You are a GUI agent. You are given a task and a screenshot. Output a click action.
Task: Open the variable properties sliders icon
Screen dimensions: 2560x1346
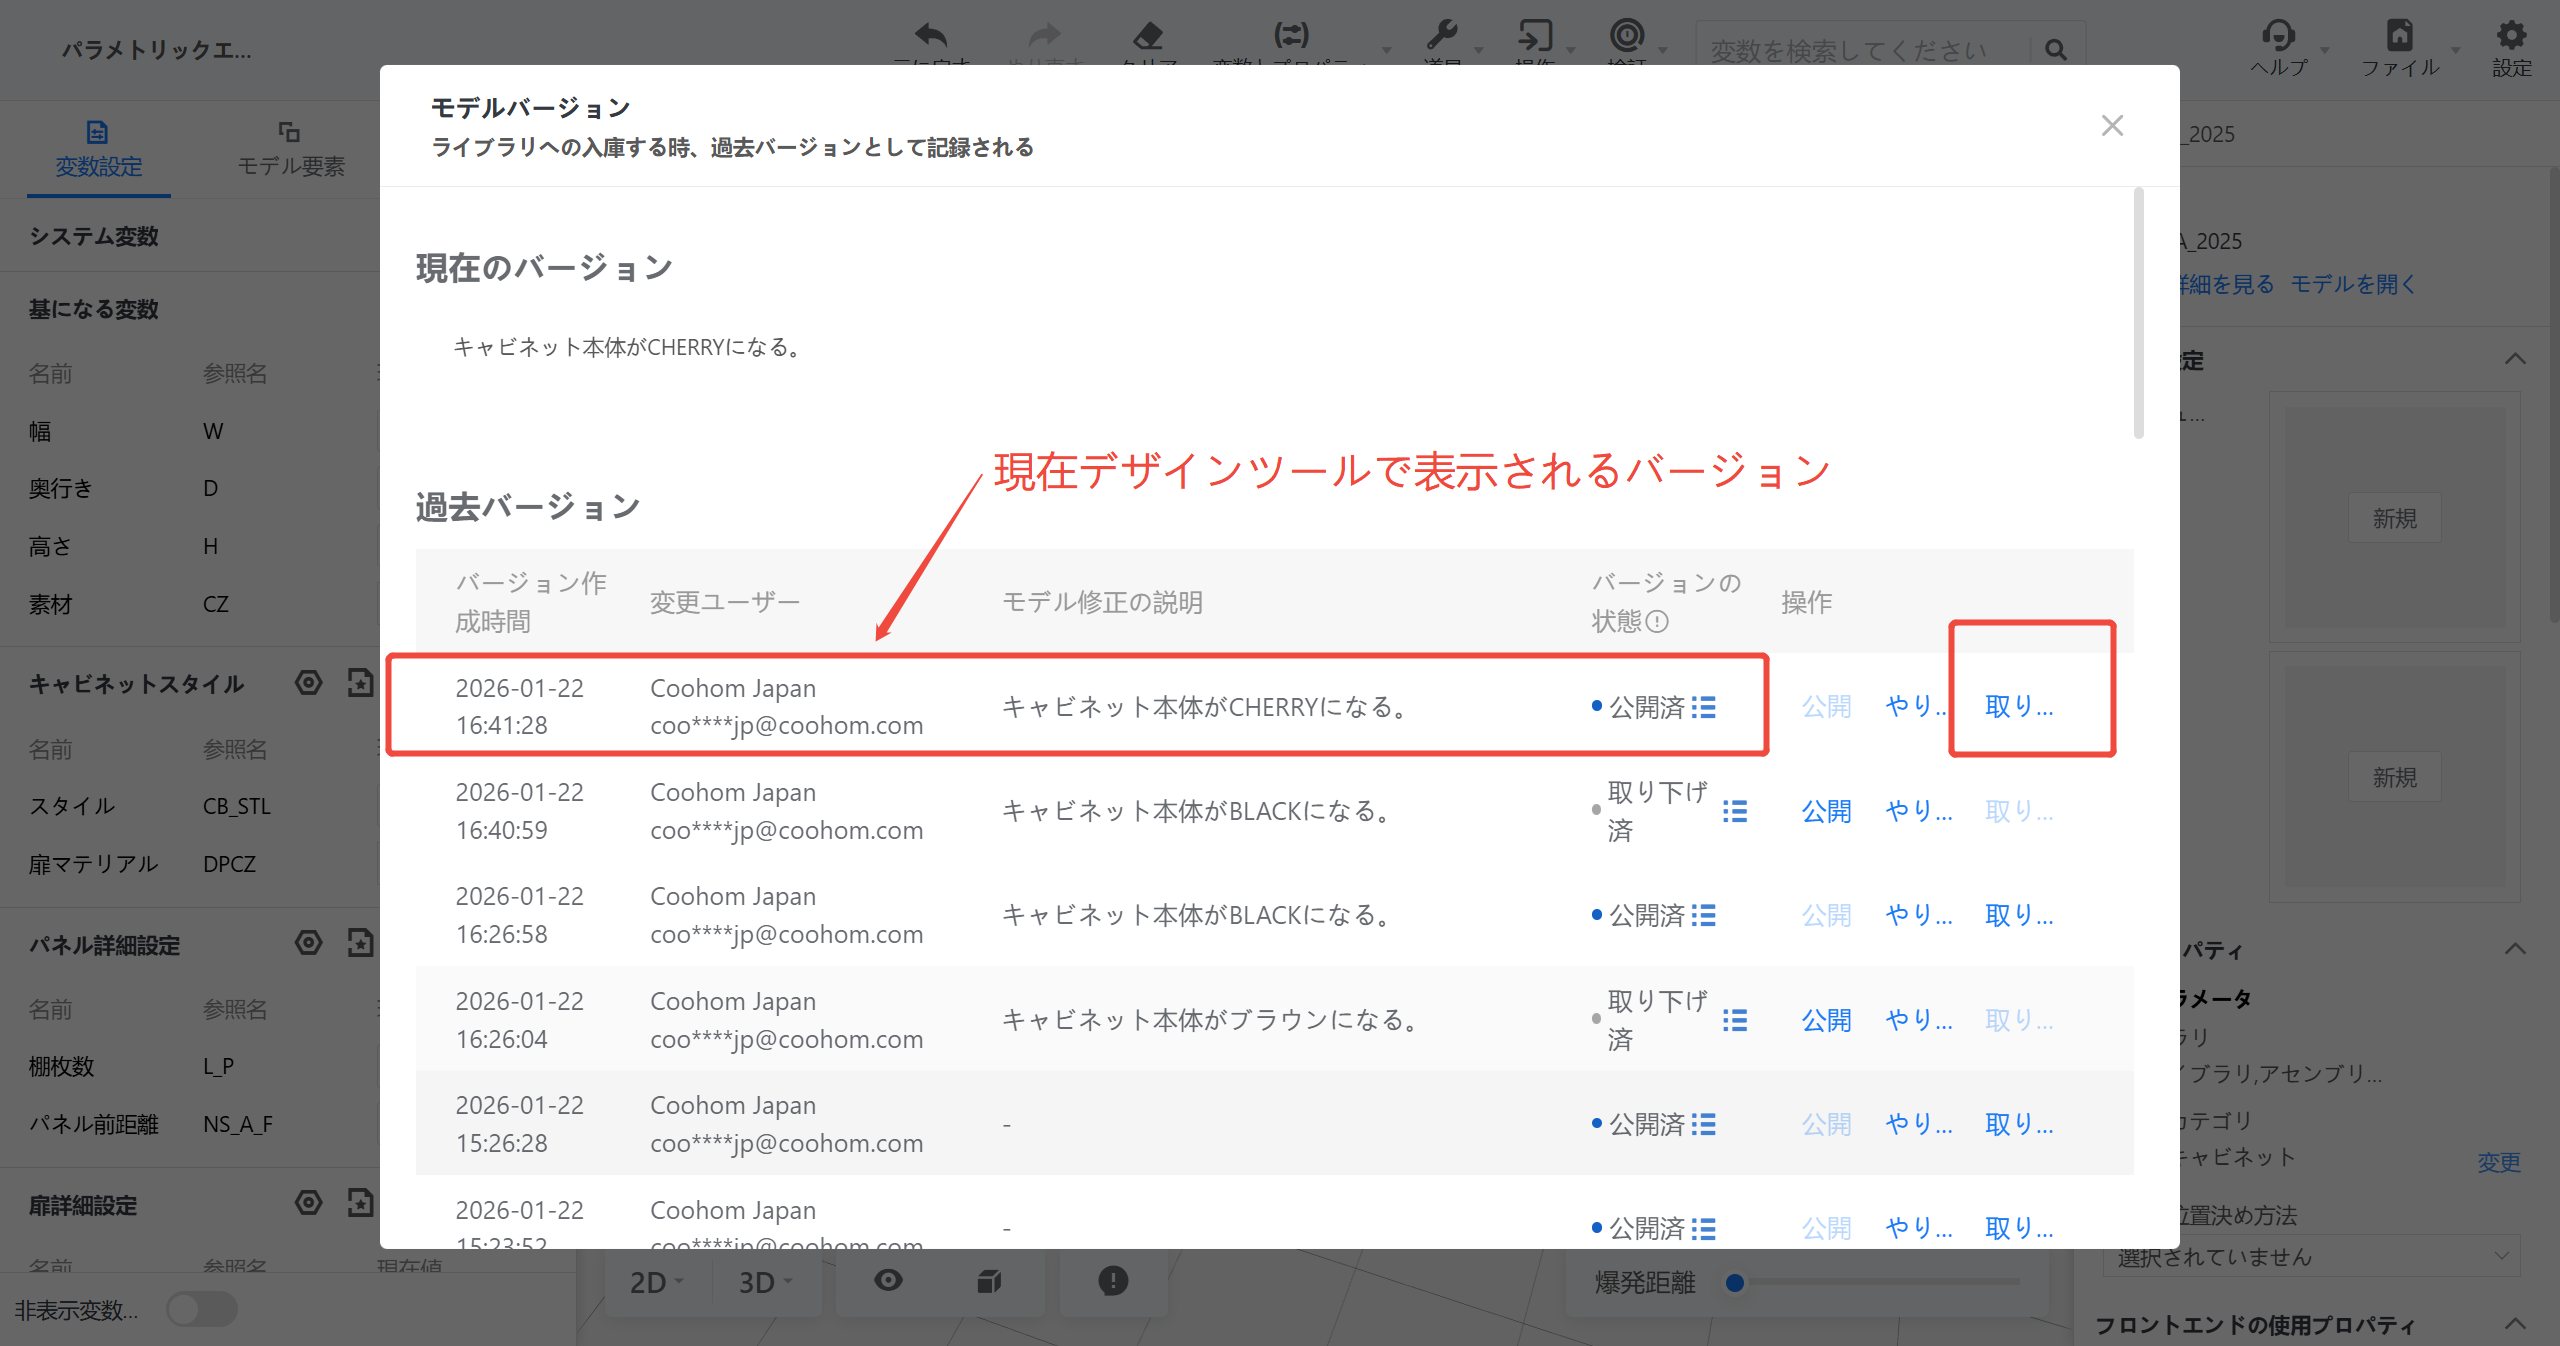click(1291, 36)
